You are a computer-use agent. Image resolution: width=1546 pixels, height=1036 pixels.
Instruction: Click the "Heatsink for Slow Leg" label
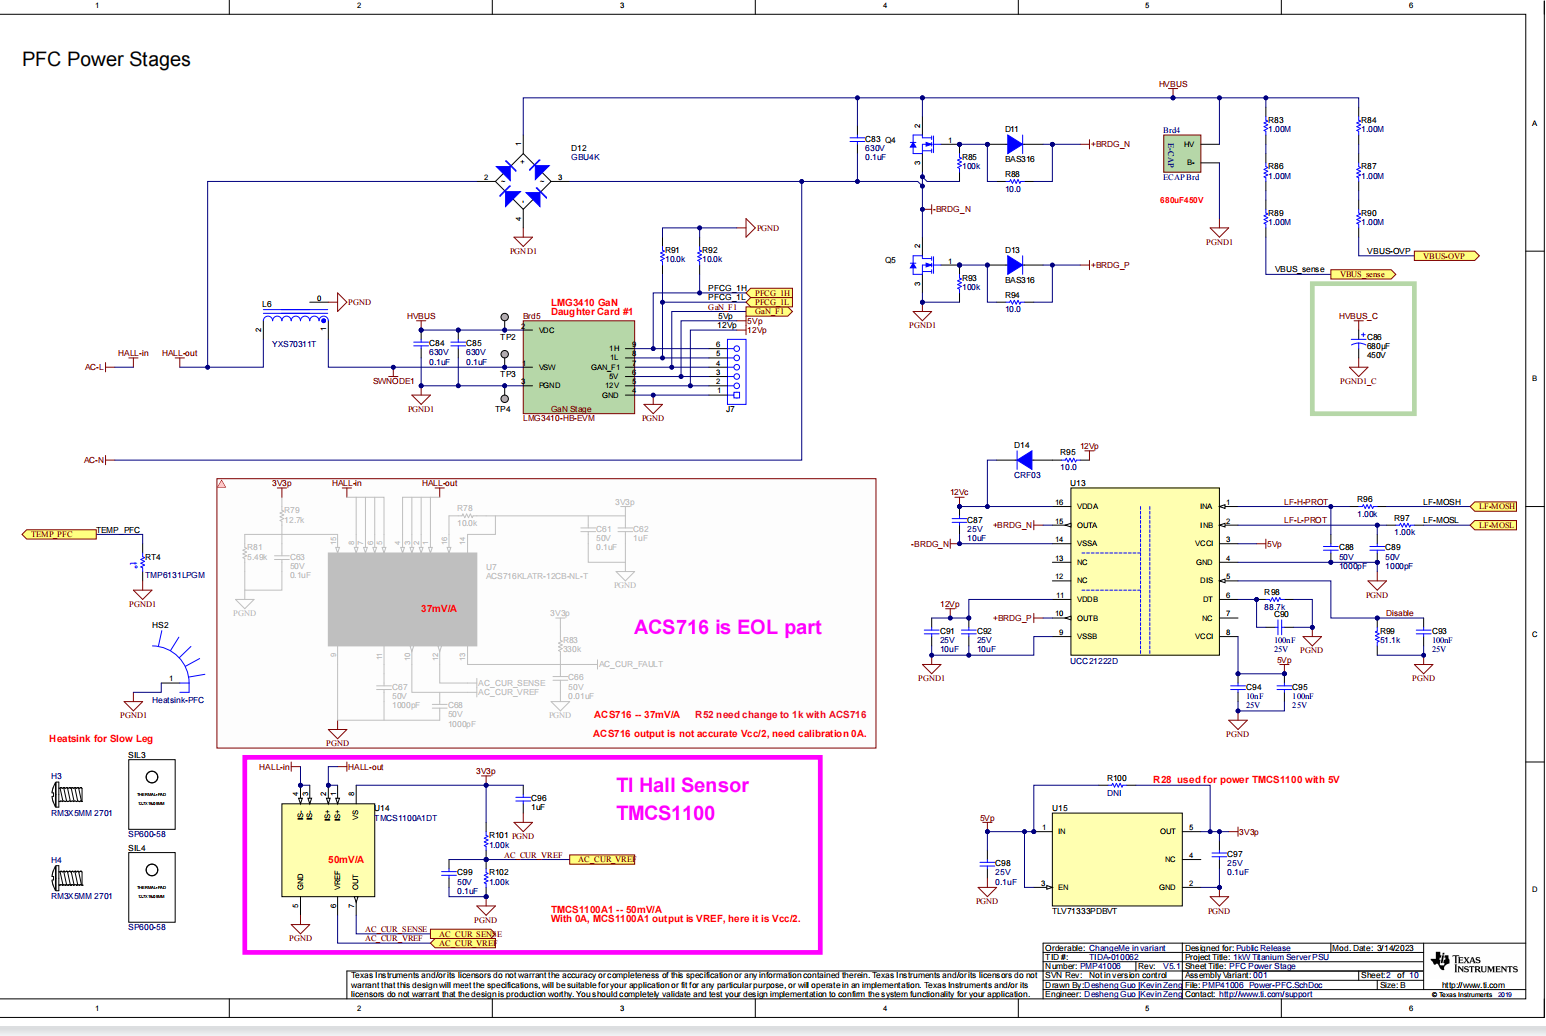pos(101,739)
